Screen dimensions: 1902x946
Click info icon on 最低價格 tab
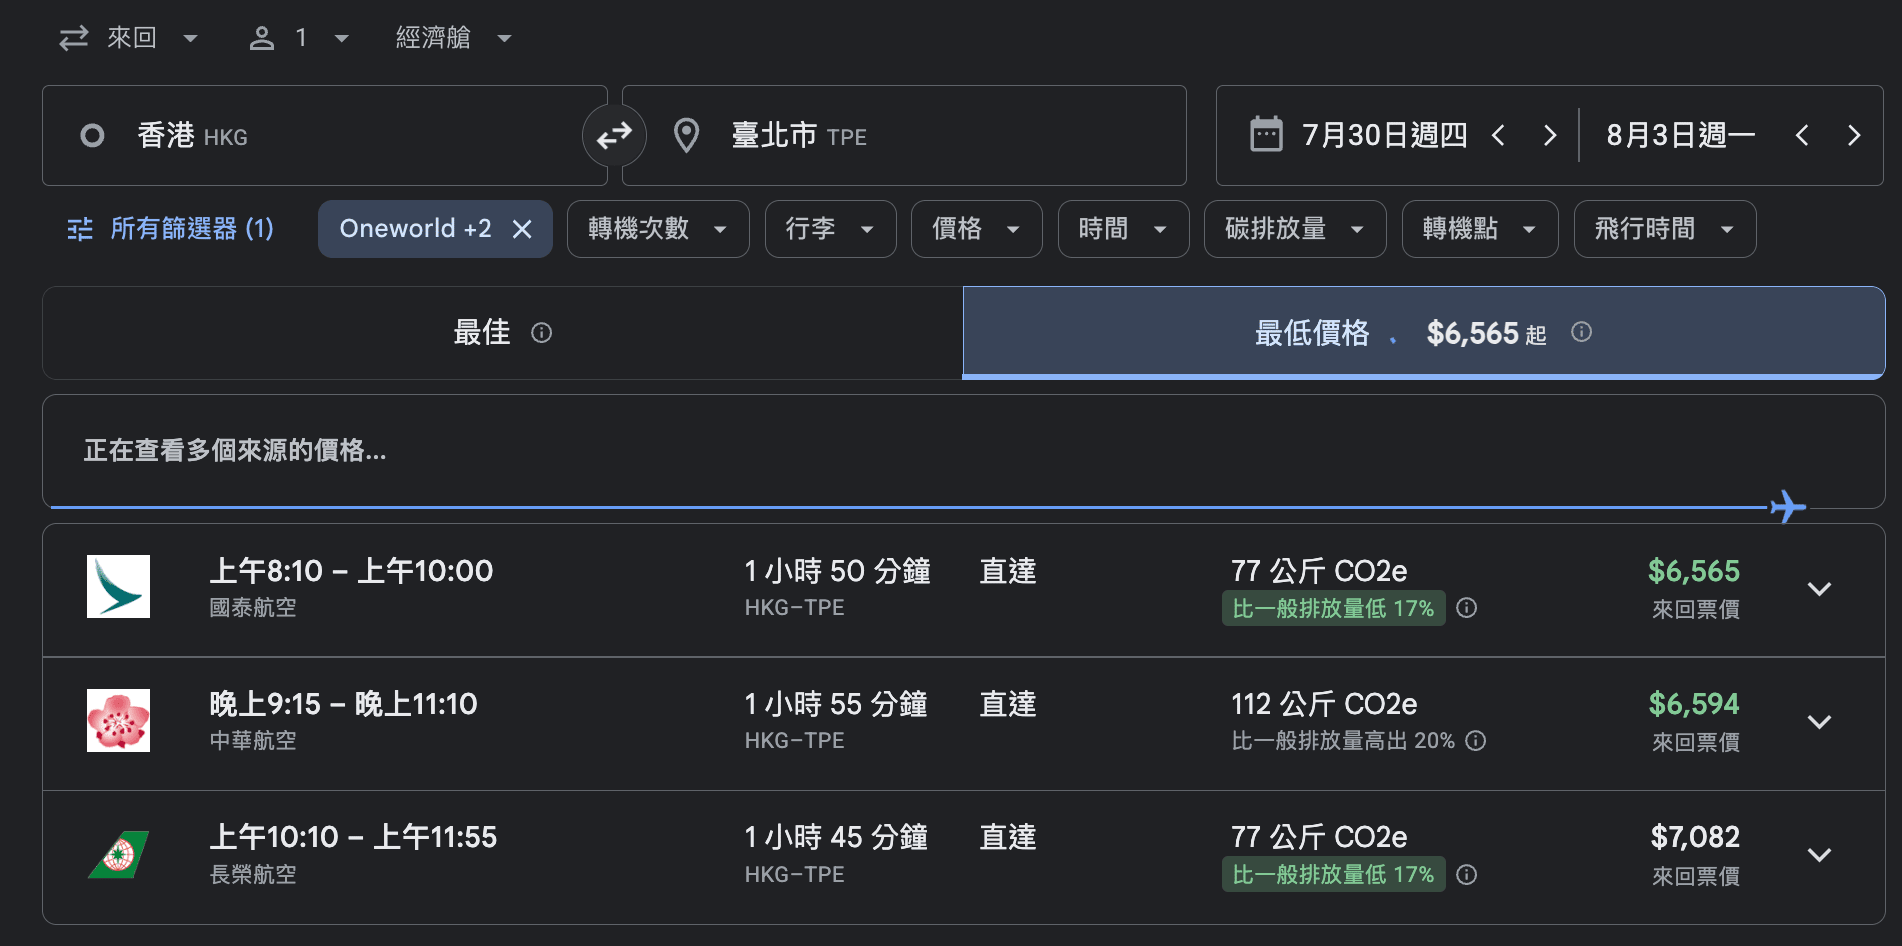tap(1581, 332)
